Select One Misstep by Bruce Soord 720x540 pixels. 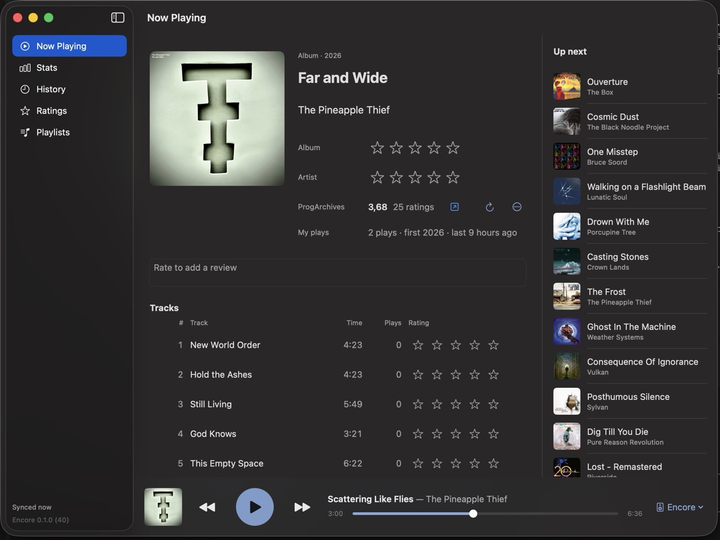630,156
